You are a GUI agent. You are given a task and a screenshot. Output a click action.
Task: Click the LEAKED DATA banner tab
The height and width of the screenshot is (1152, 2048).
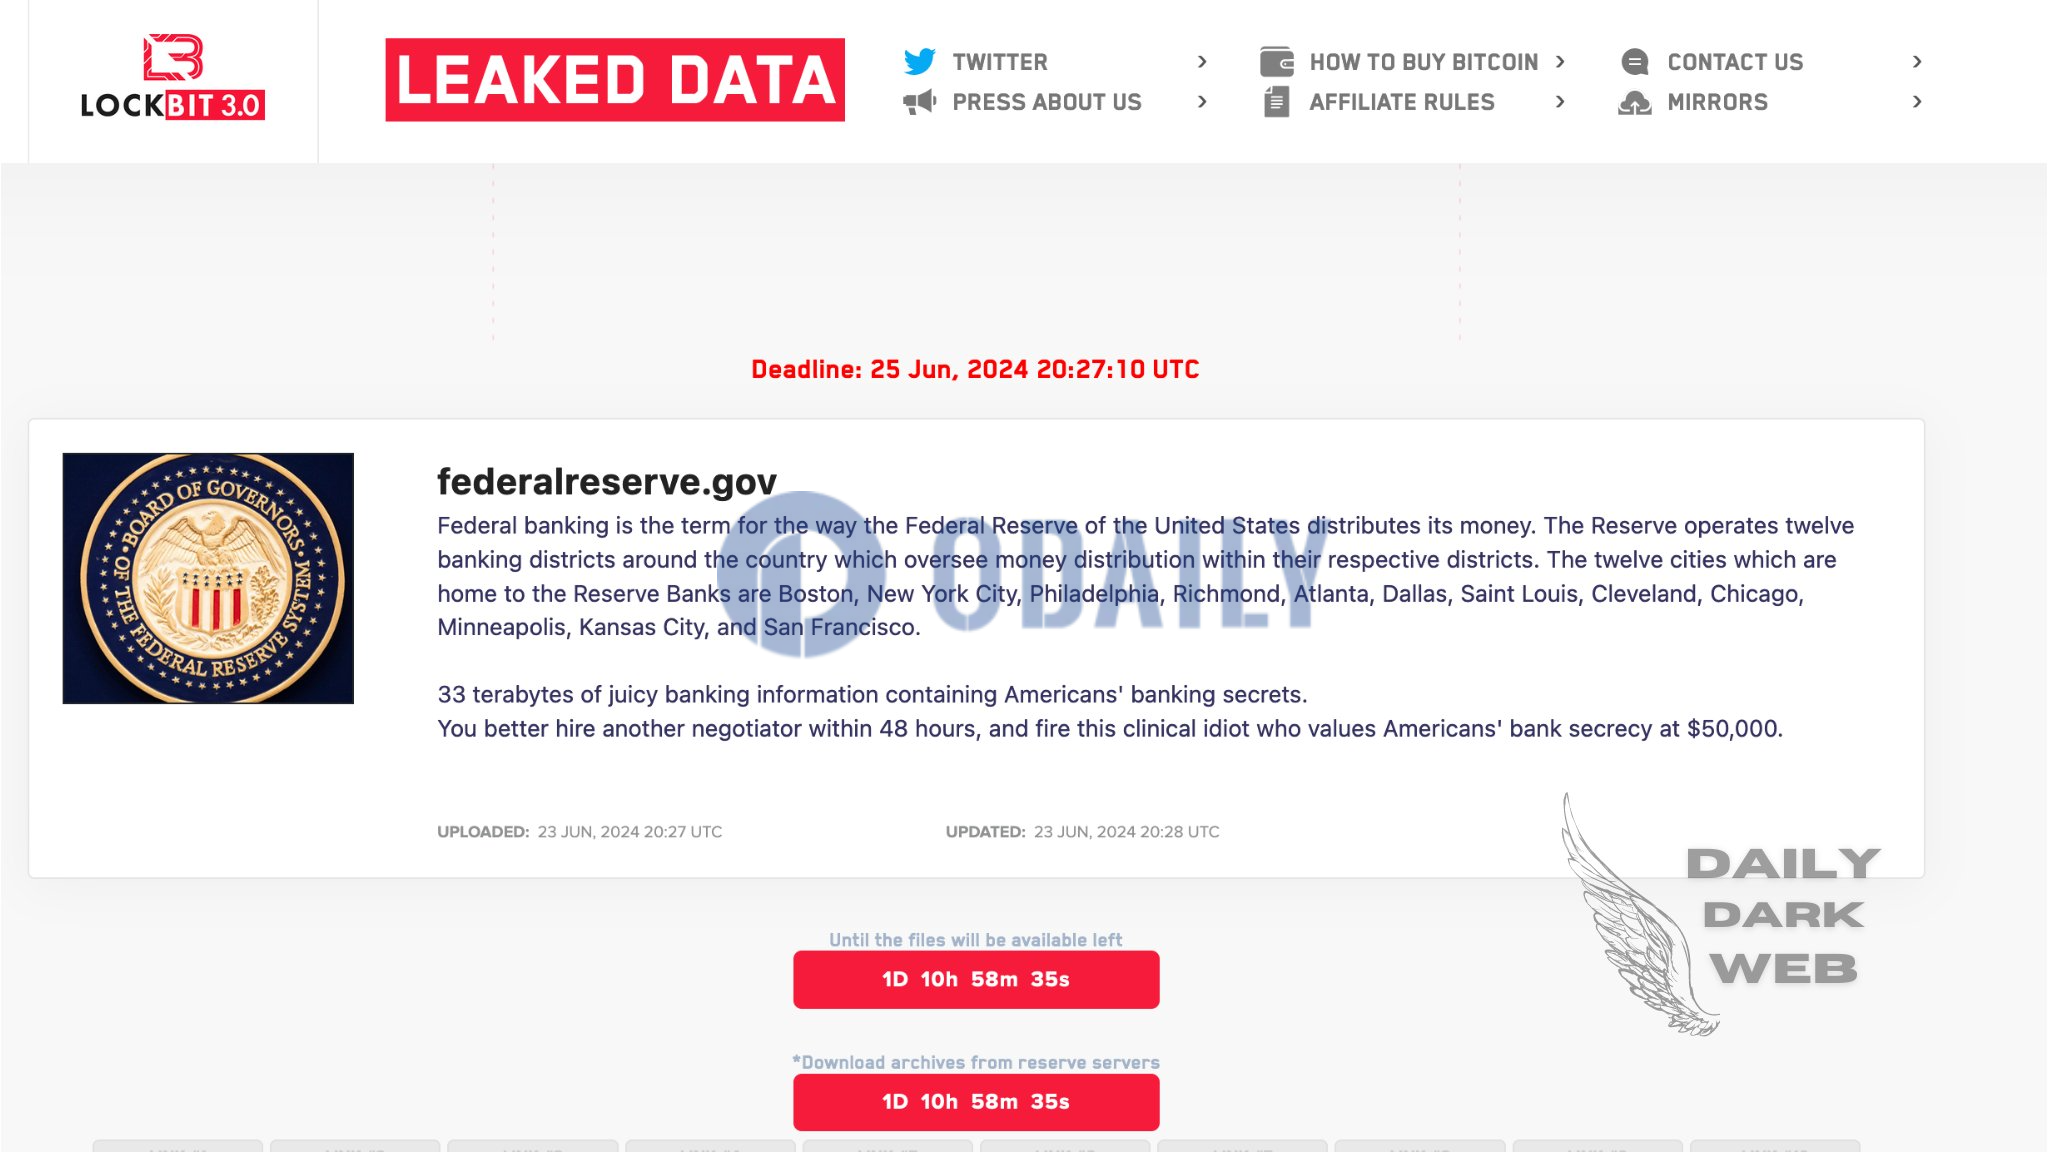pos(615,79)
